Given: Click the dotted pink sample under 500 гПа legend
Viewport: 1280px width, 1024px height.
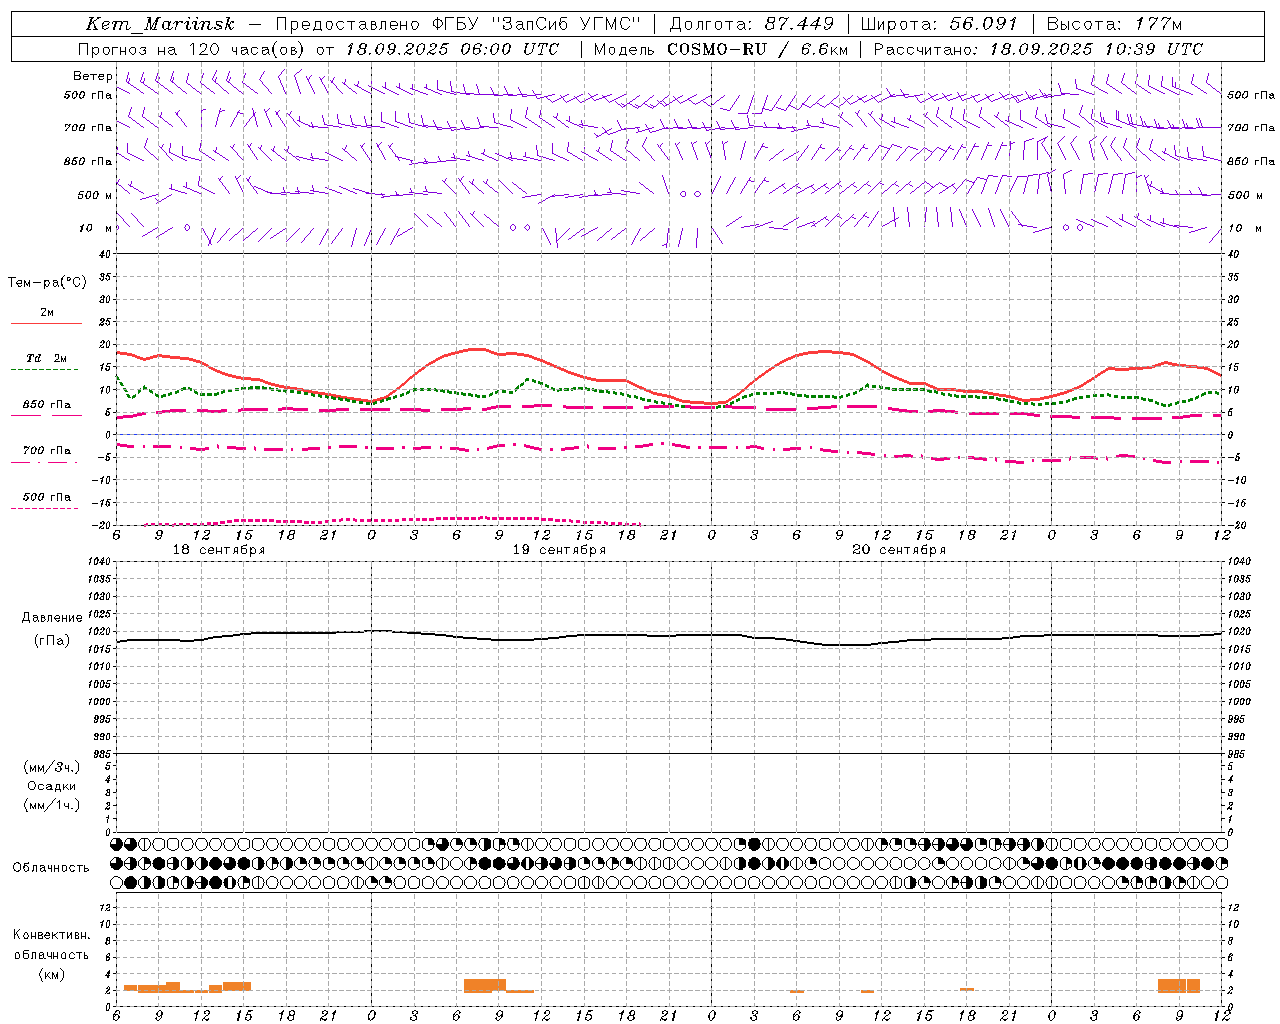Looking at the screenshot, I should tap(44, 508).
